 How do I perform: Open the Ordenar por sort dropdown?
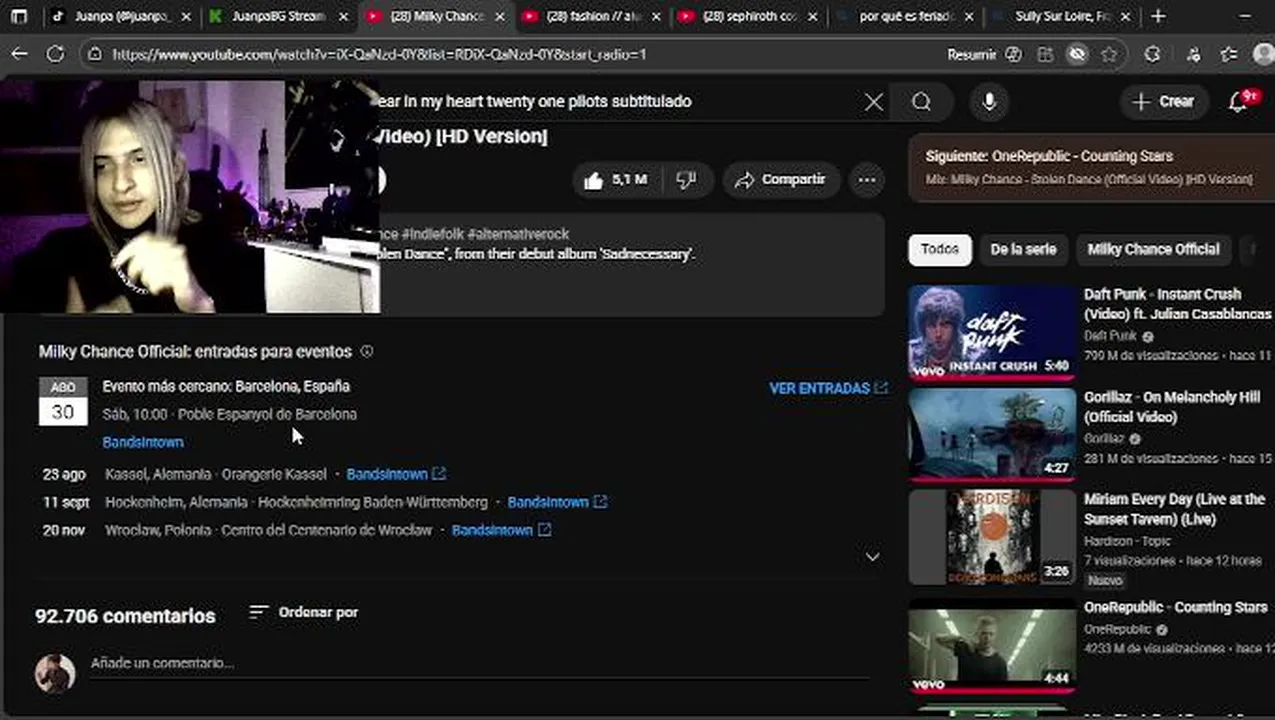(303, 612)
